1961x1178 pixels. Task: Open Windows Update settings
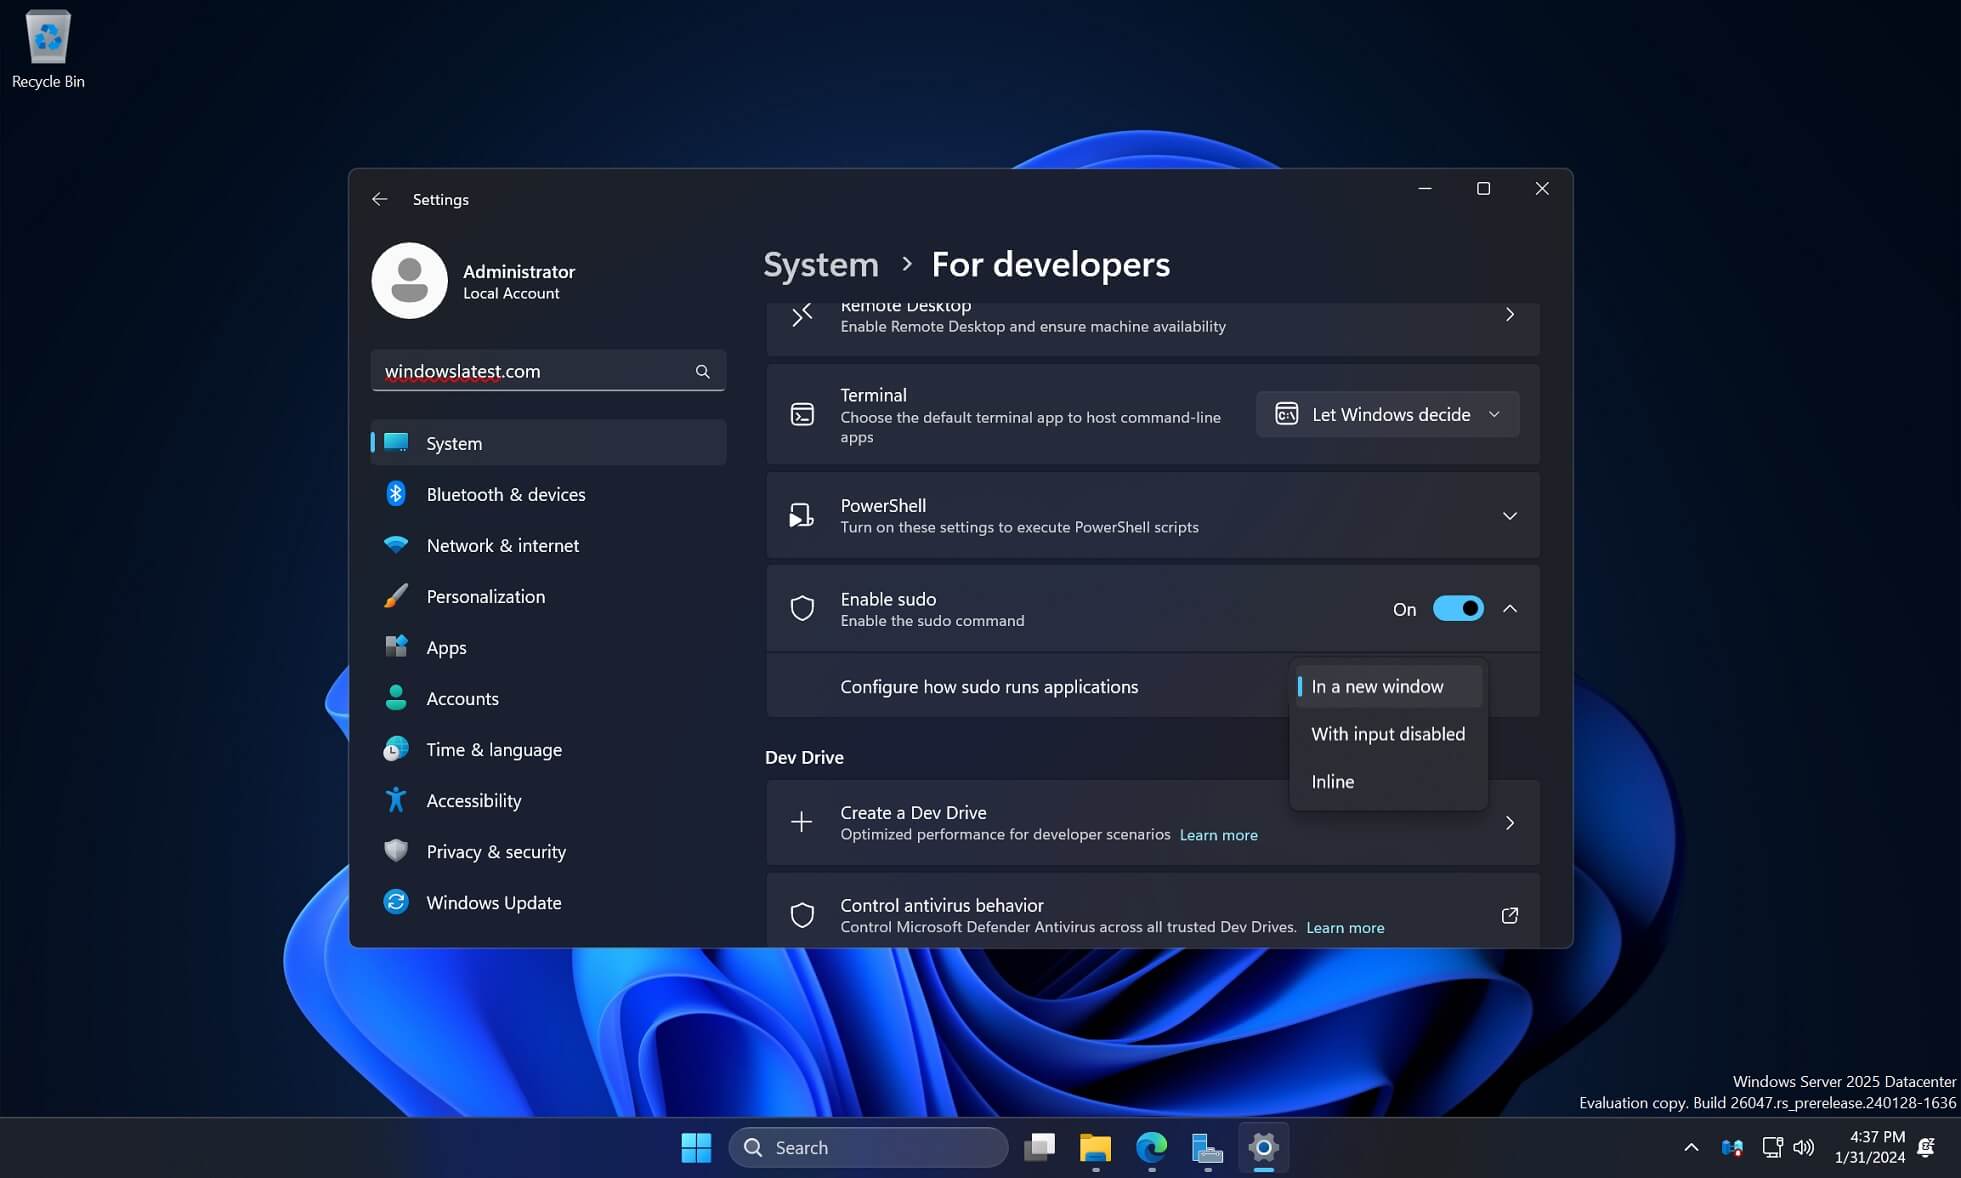tap(493, 901)
